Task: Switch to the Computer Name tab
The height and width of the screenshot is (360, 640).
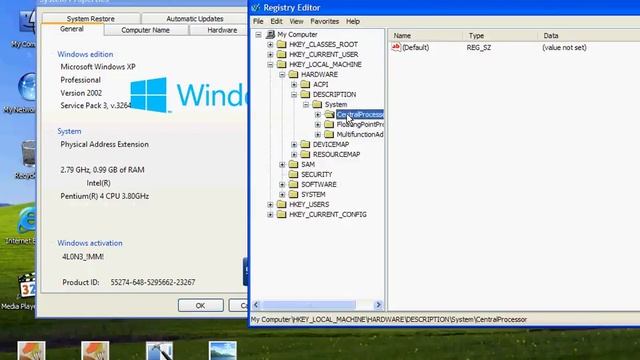Action: coord(145,30)
